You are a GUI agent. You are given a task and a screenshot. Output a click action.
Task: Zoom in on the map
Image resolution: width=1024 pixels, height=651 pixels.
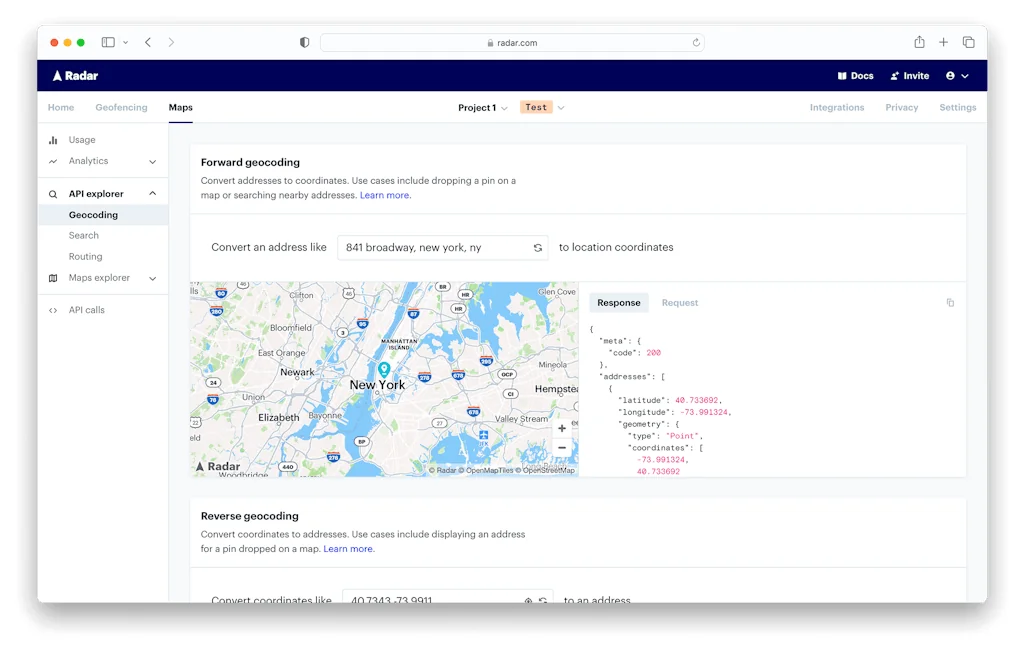point(562,428)
